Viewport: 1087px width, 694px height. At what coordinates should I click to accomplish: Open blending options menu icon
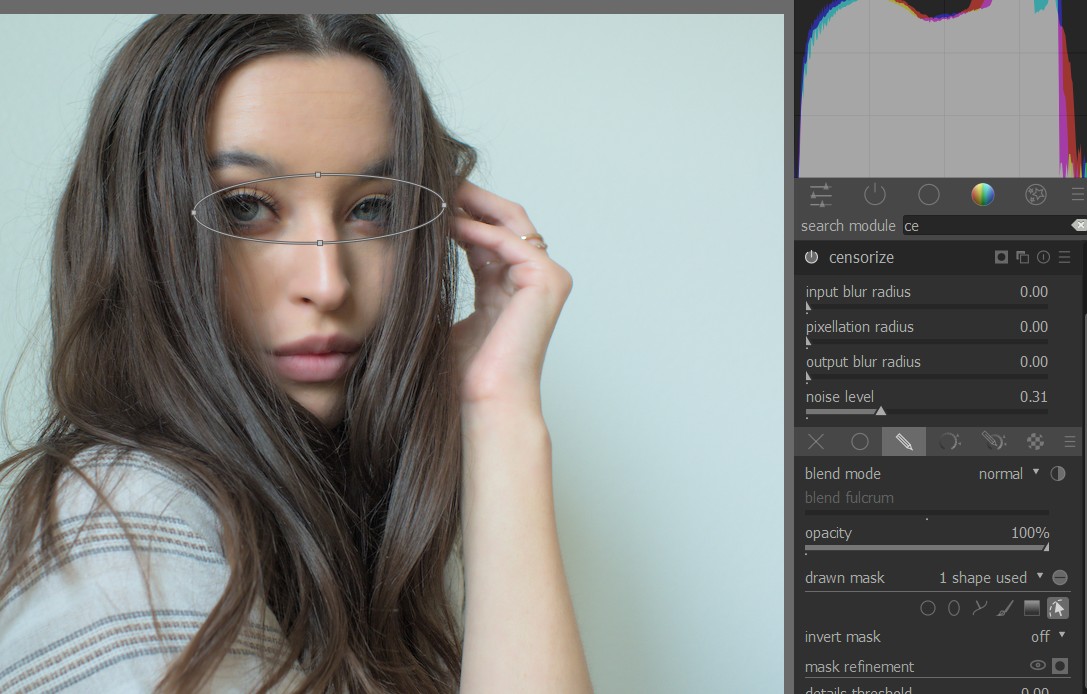(1070, 442)
